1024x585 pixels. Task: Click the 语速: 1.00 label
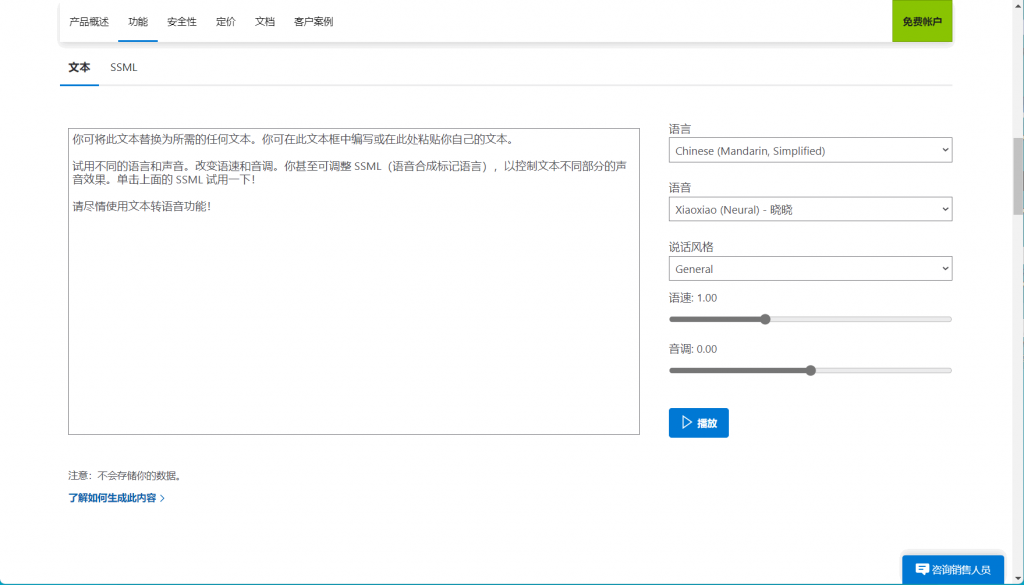(x=692, y=298)
